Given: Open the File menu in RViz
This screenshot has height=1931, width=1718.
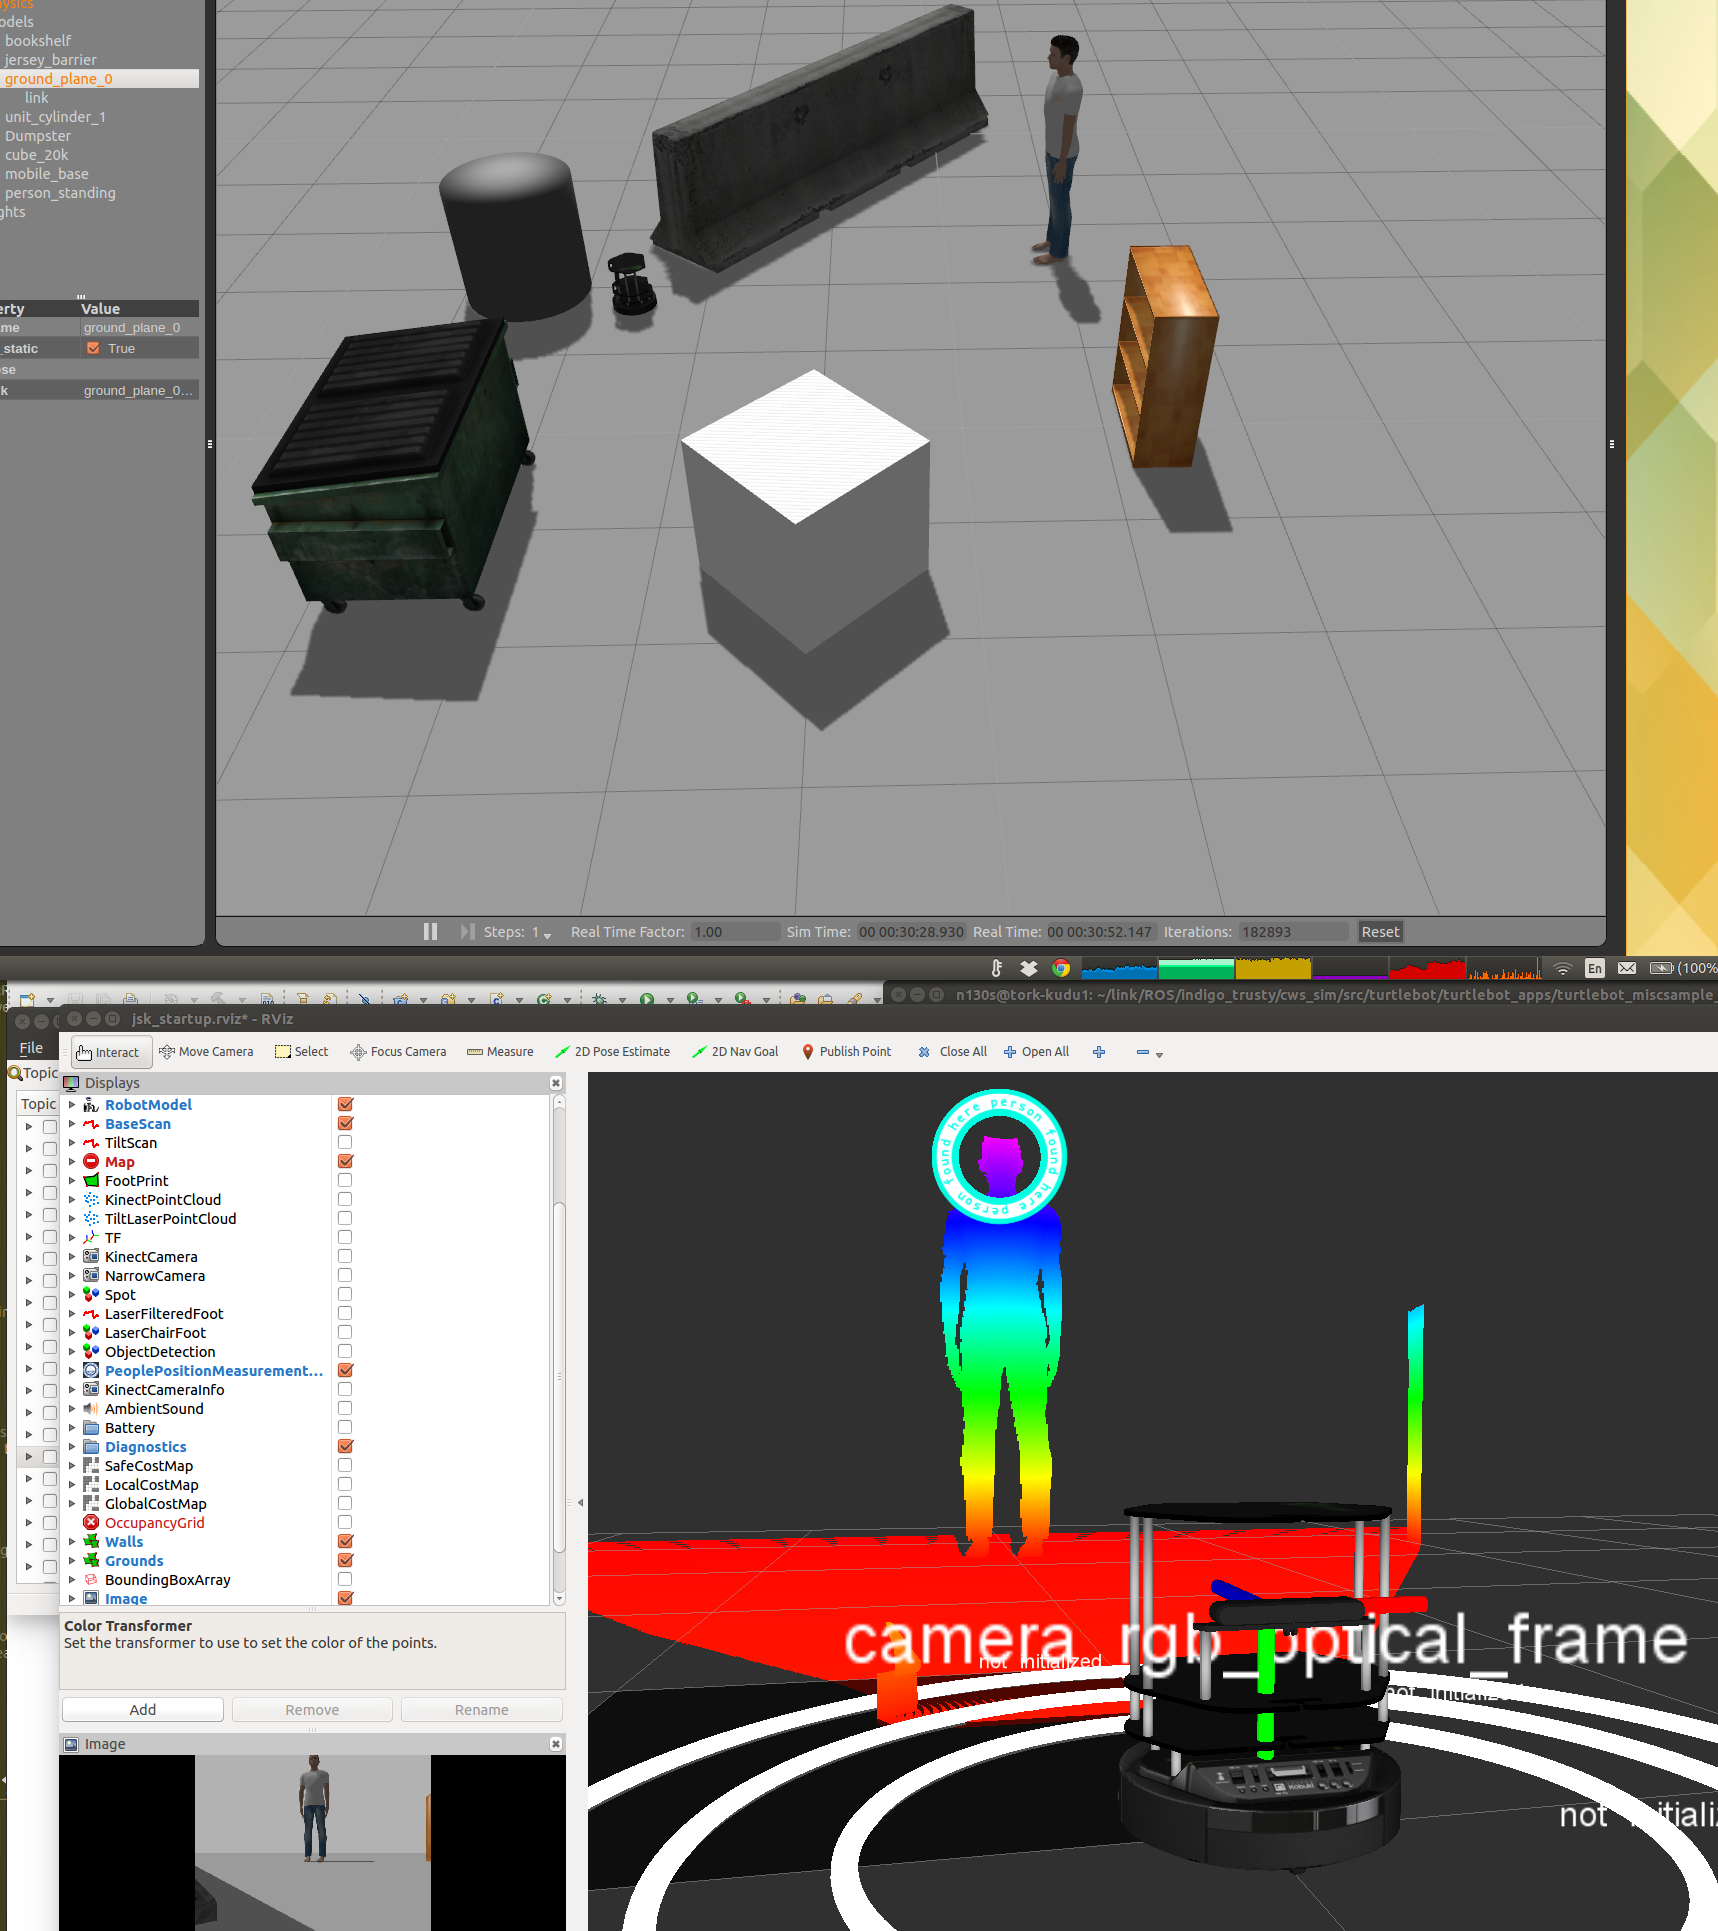Looking at the screenshot, I should (31, 1048).
